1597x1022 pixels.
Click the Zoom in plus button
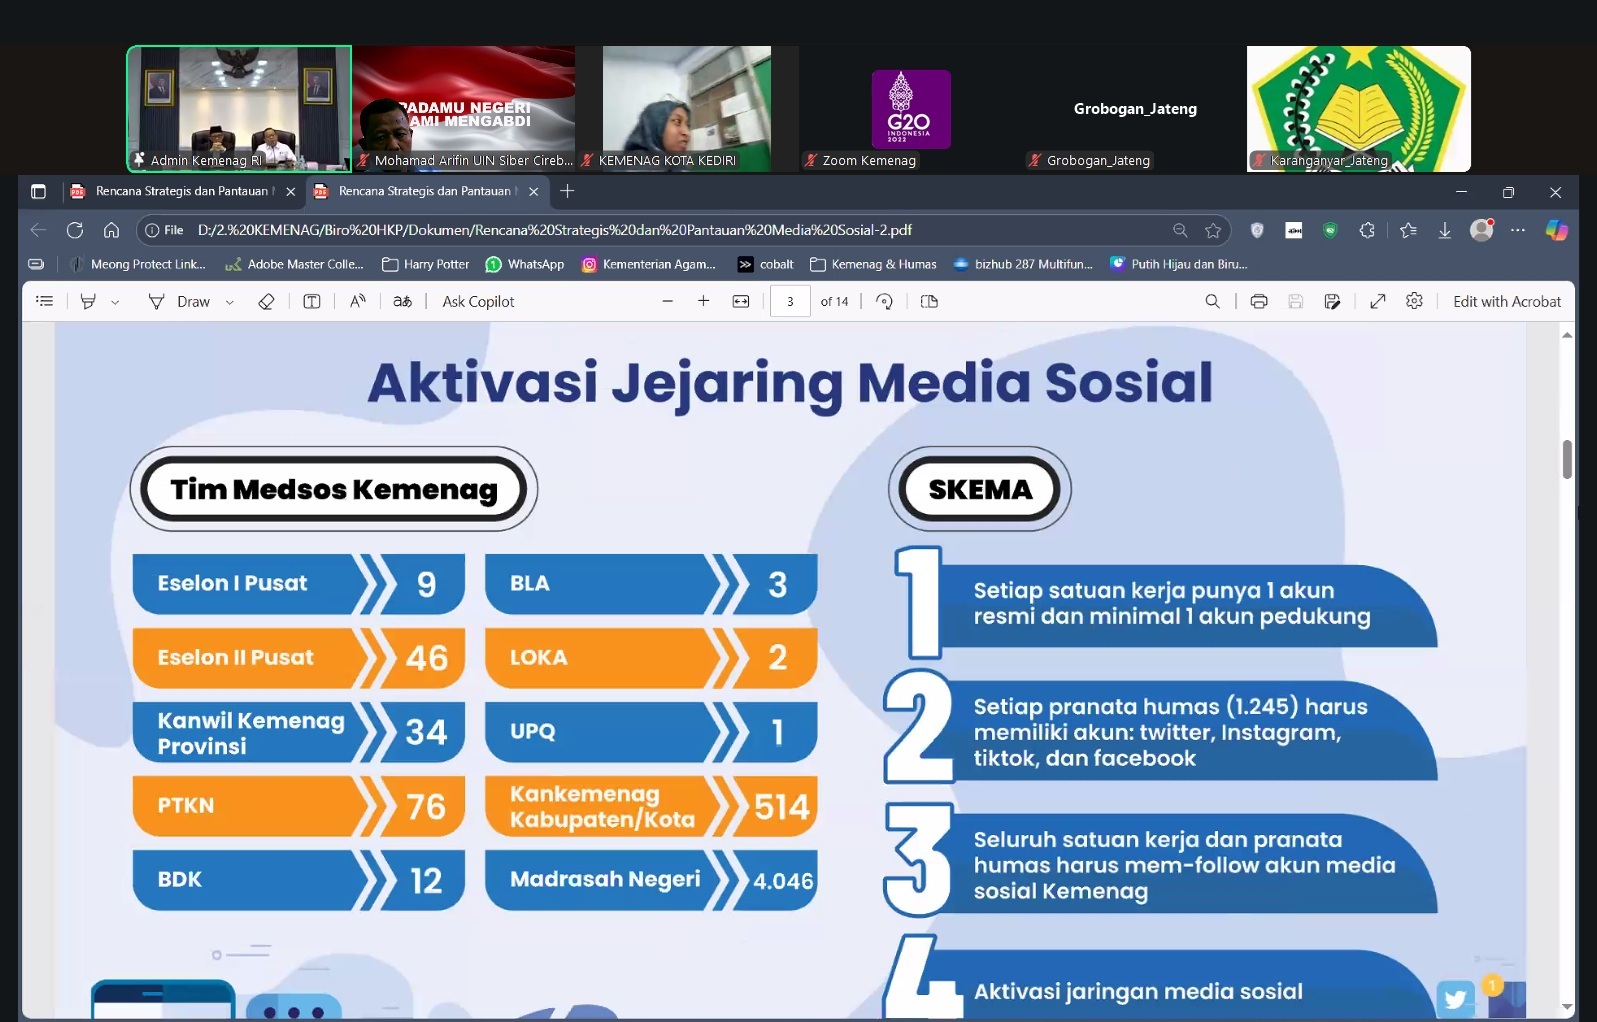(x=703, y=301)
